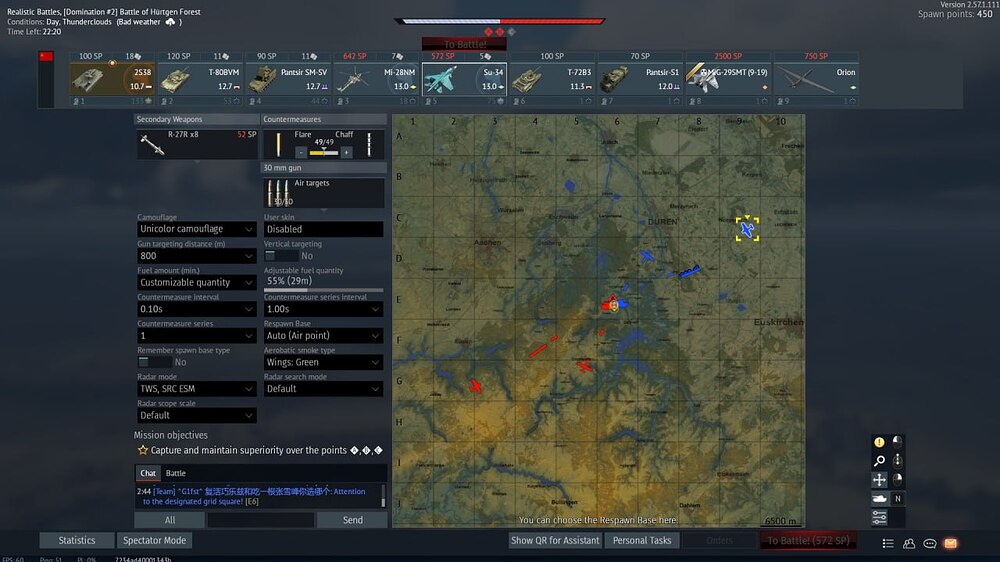Switch to the Battle log tab
Image resolution: width=1000 pixels, height=562 pixels.
(176, 473)
